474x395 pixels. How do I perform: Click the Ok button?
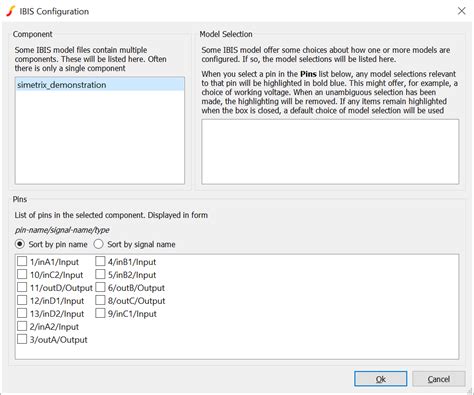(380, 379)
